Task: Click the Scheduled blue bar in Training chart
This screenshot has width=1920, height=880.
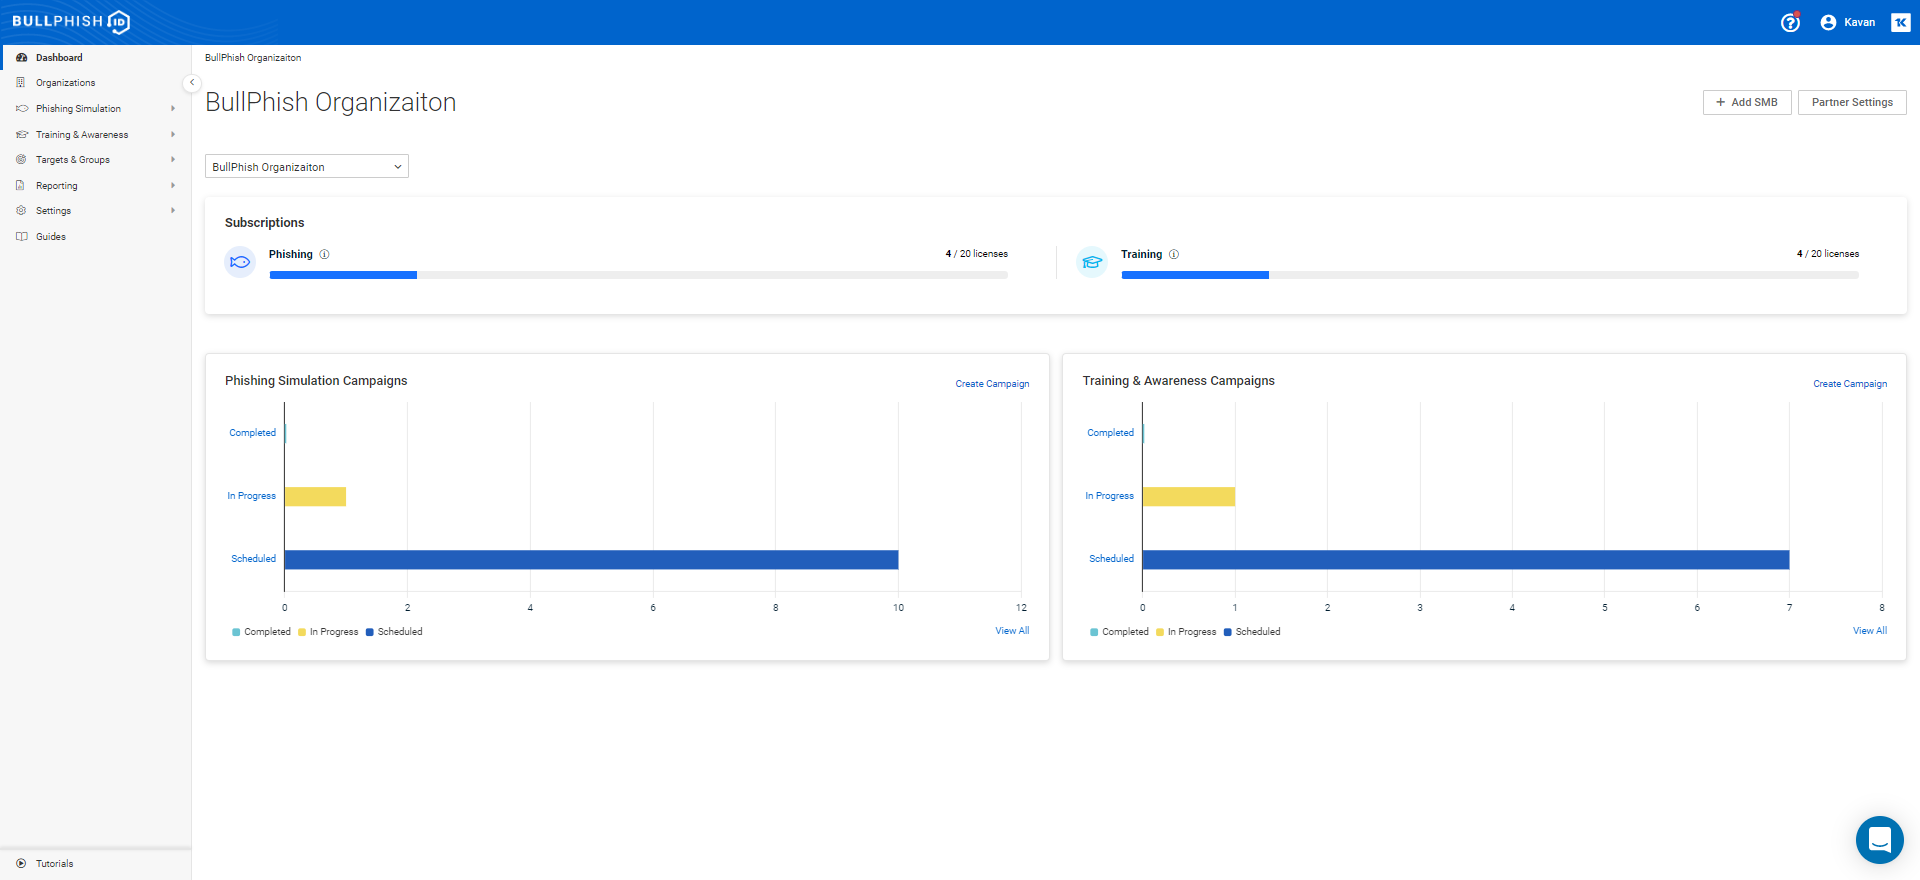Action: (x=1466, y=560)
